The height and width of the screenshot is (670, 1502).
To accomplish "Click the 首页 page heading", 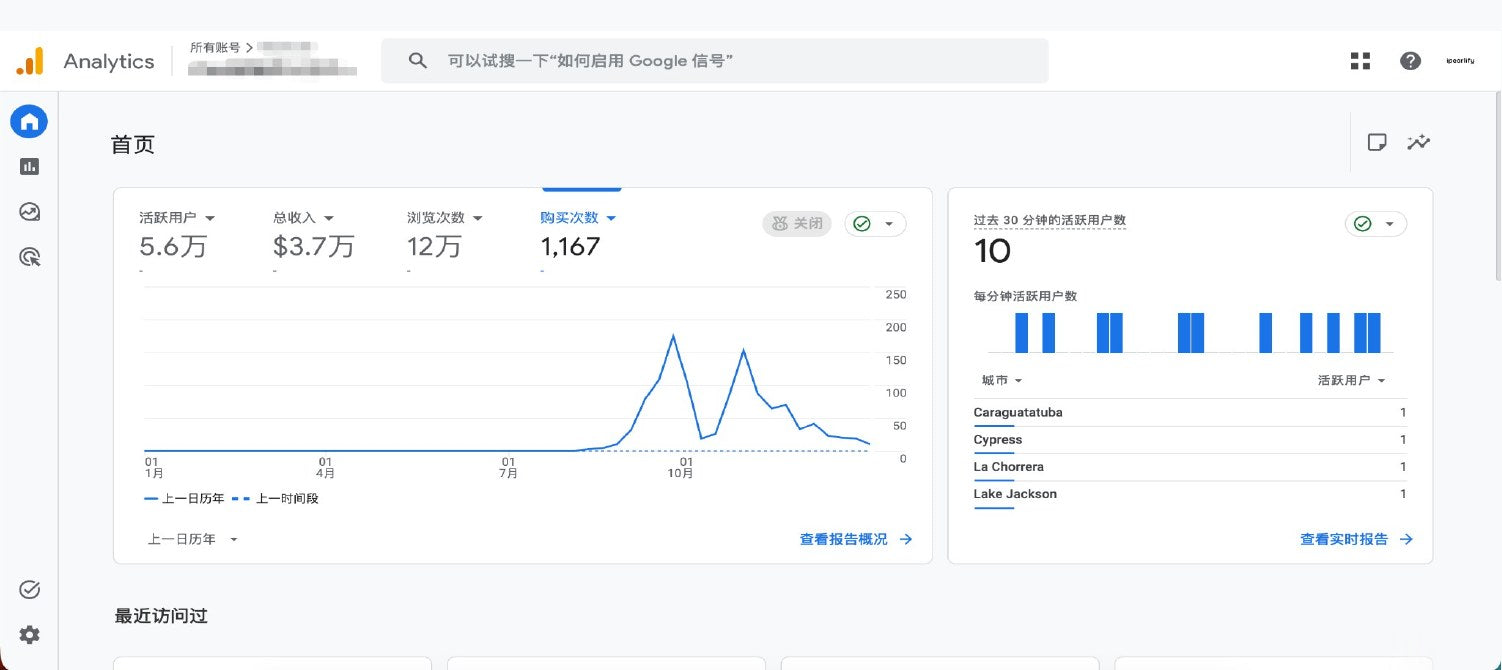I will 133,145.
